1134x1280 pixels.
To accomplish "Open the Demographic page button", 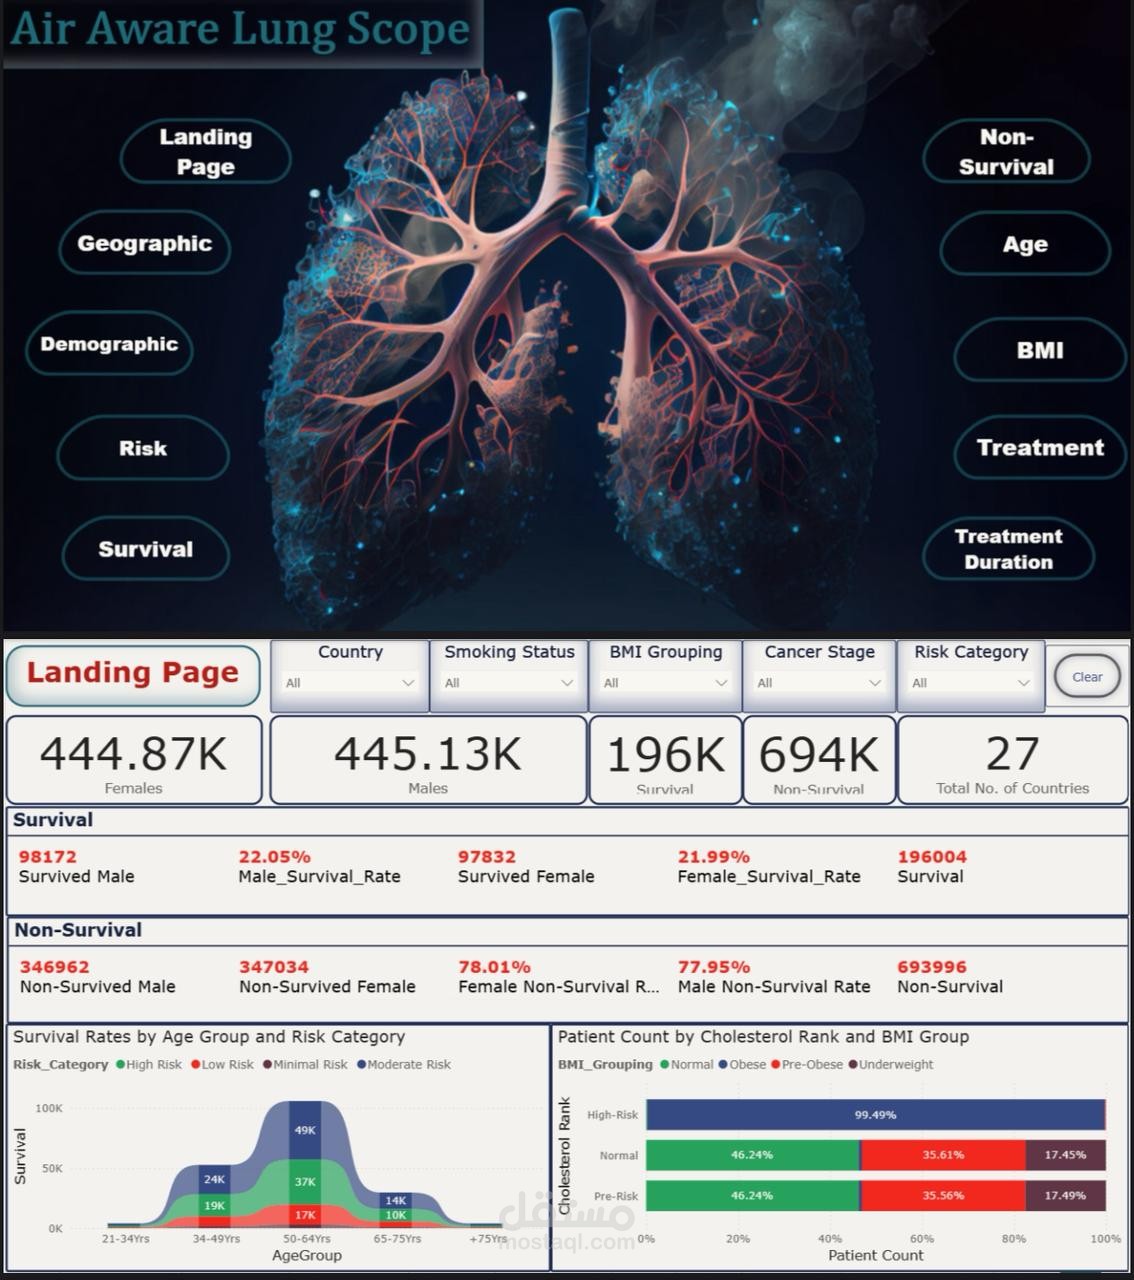I will (109, 344).
